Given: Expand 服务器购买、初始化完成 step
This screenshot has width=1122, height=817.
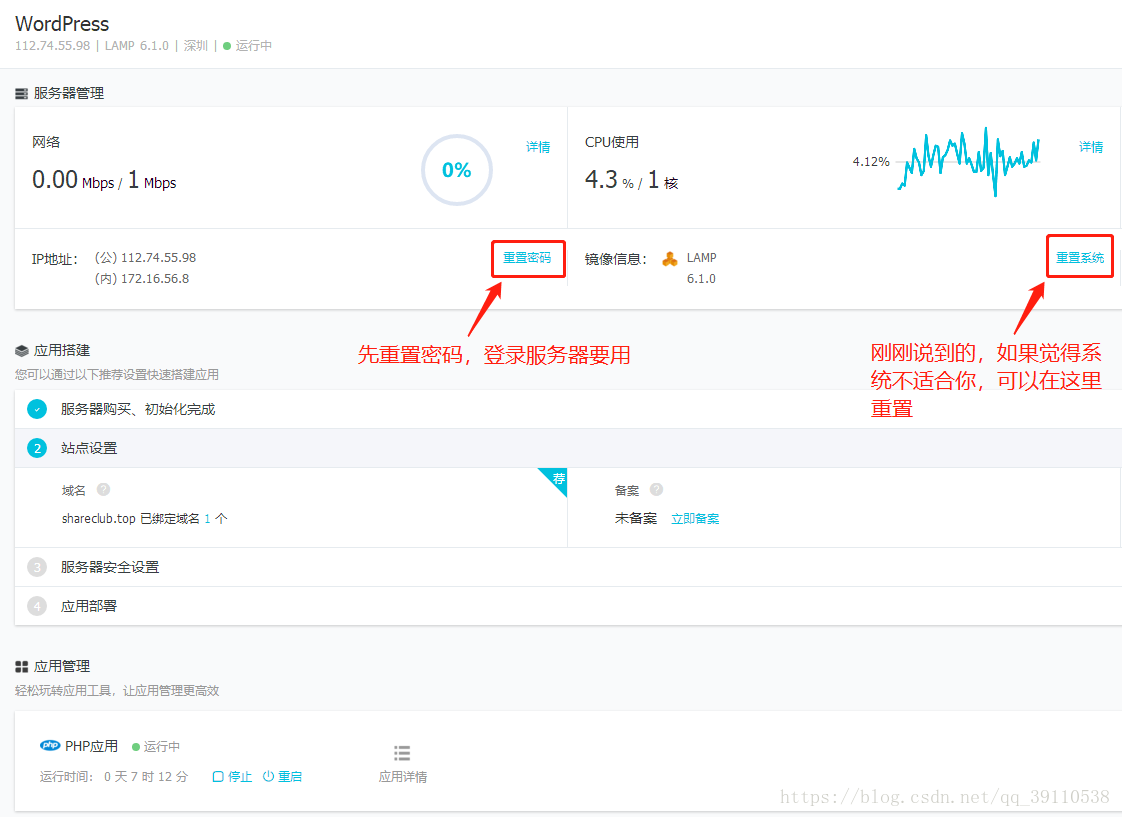Looking at the screenshot, I should coord(138,409).
